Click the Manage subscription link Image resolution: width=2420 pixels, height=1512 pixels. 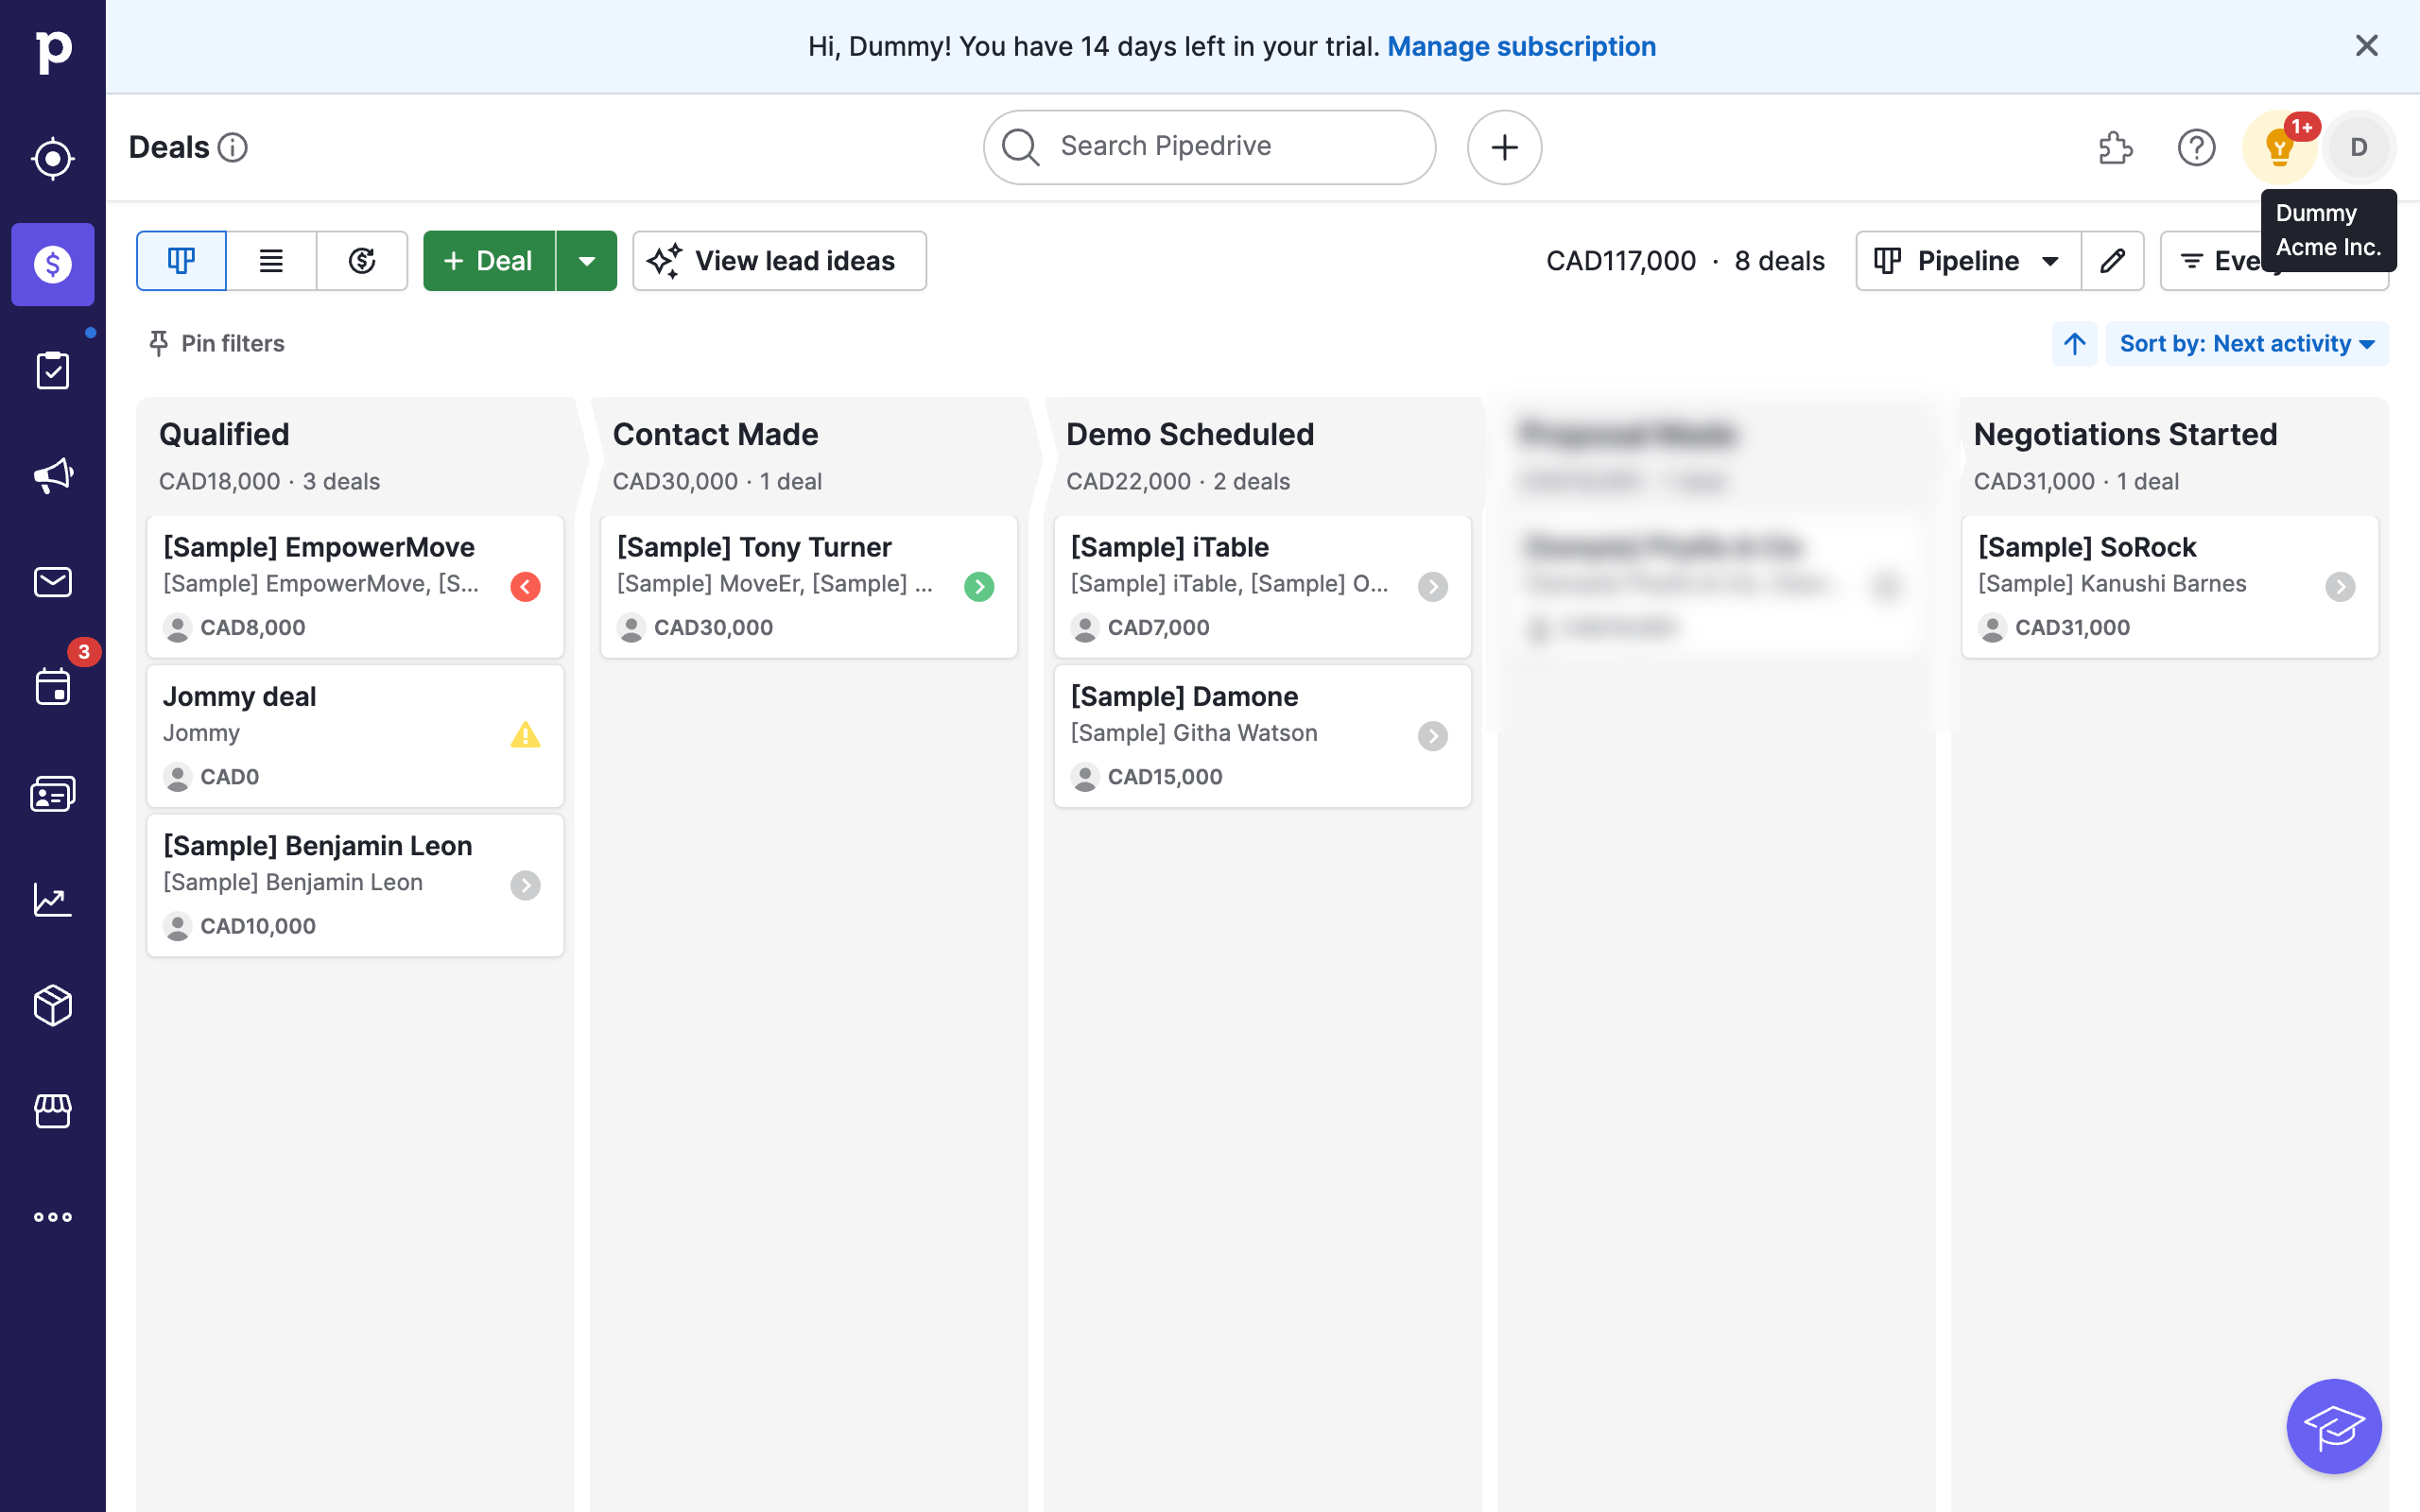point(1521,47)
